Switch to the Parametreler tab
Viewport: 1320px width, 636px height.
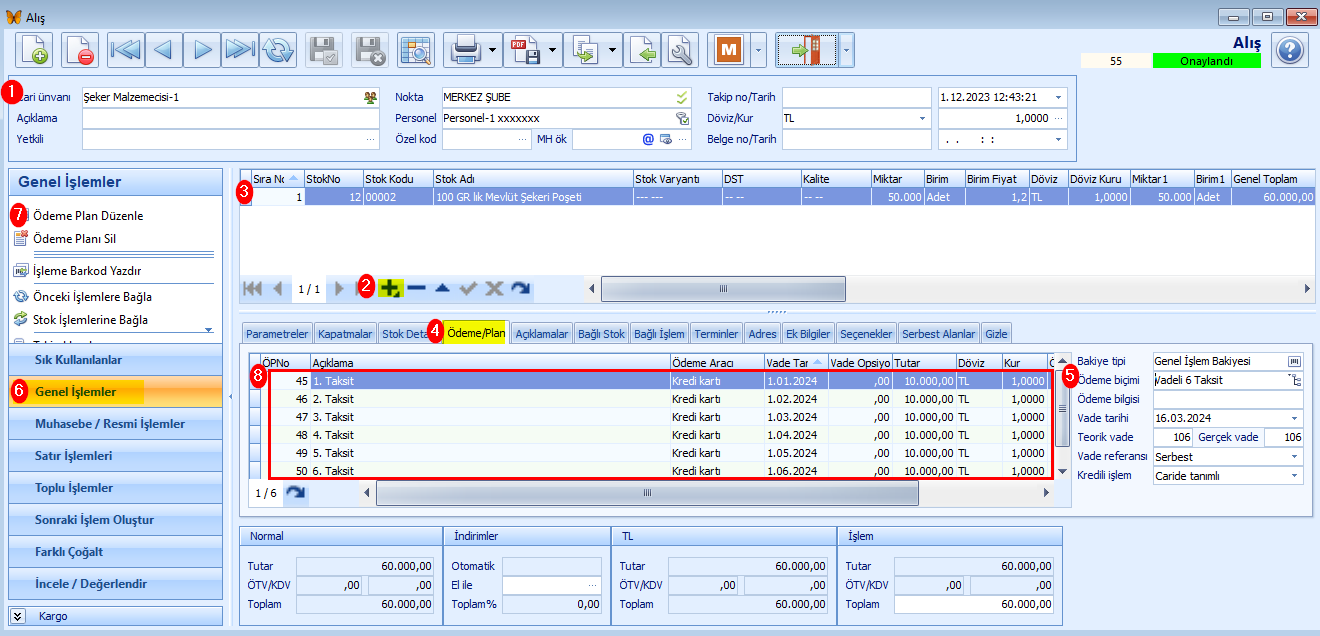(x=277, y=334)
